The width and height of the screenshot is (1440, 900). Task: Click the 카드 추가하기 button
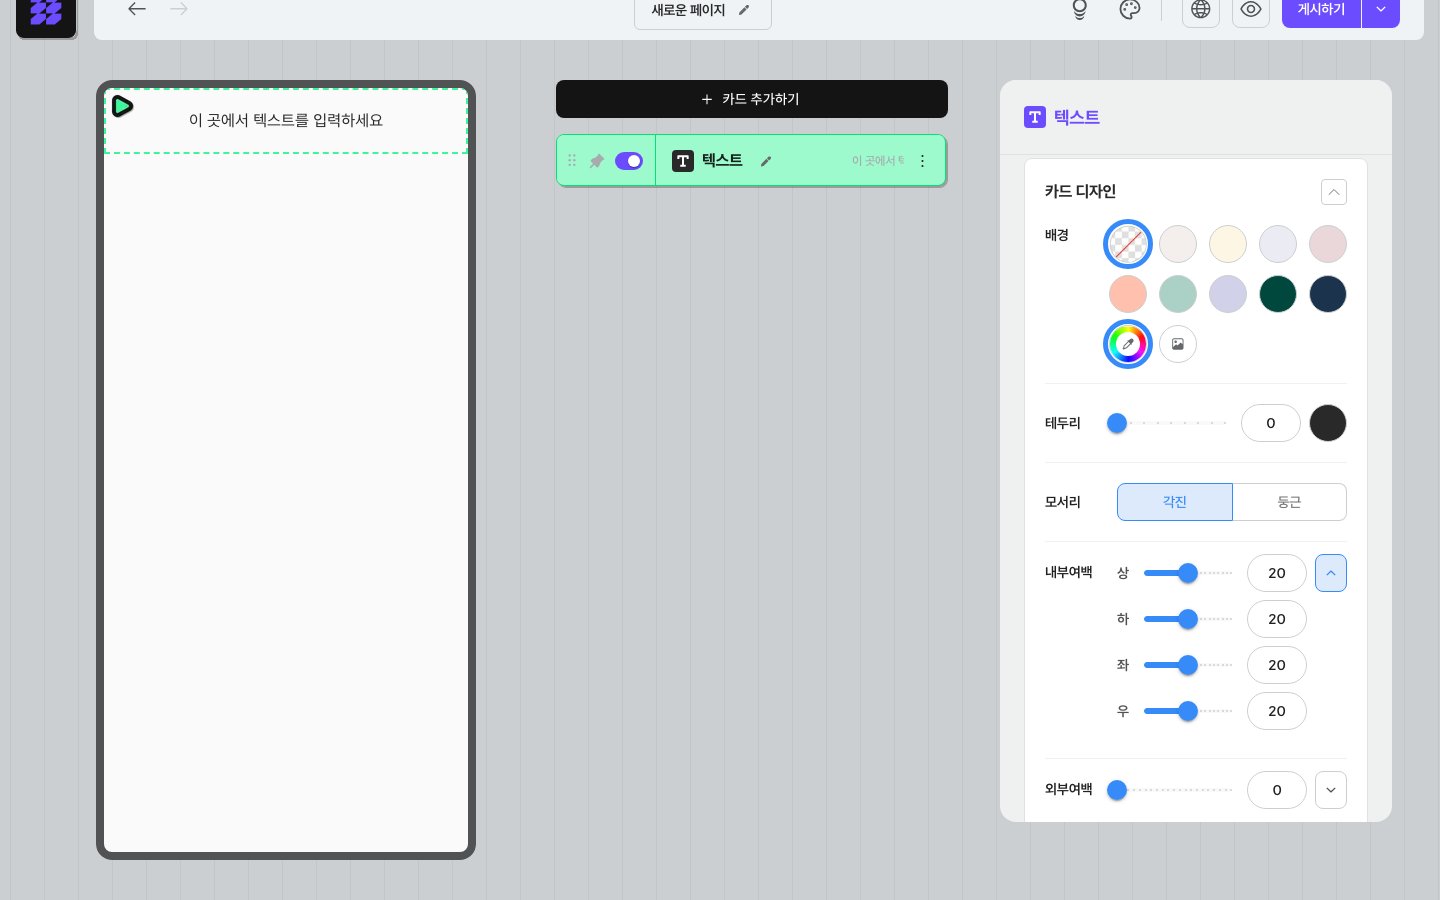[x=752, y=99]
